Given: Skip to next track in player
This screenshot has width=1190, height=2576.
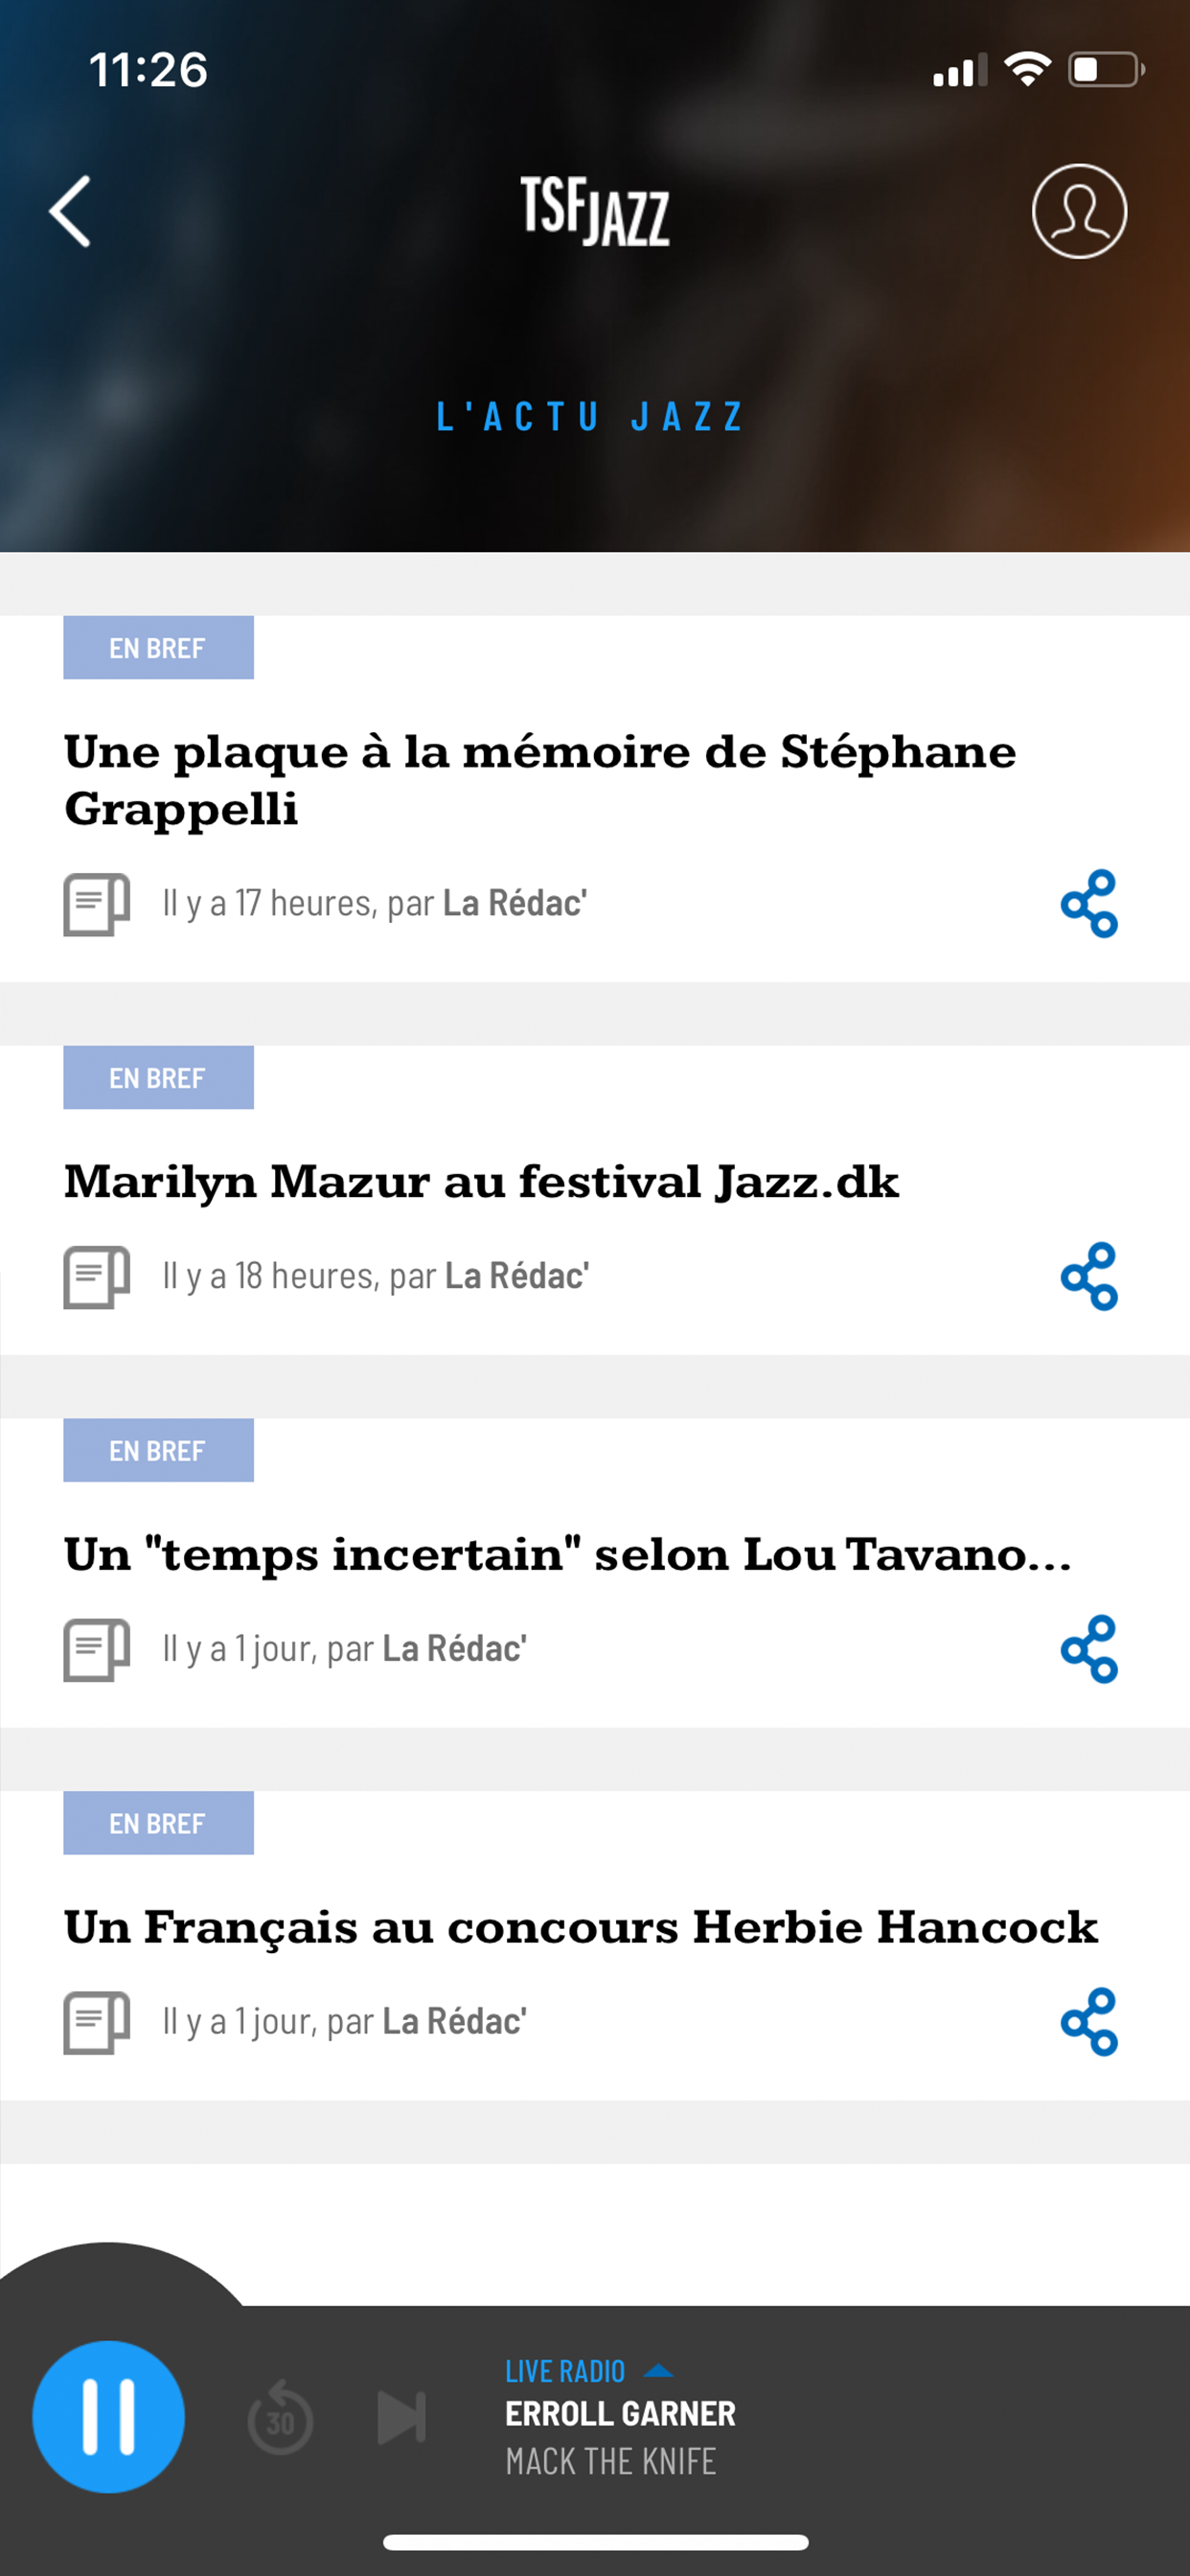Looking at the screenshot, I should (402, 2418).
